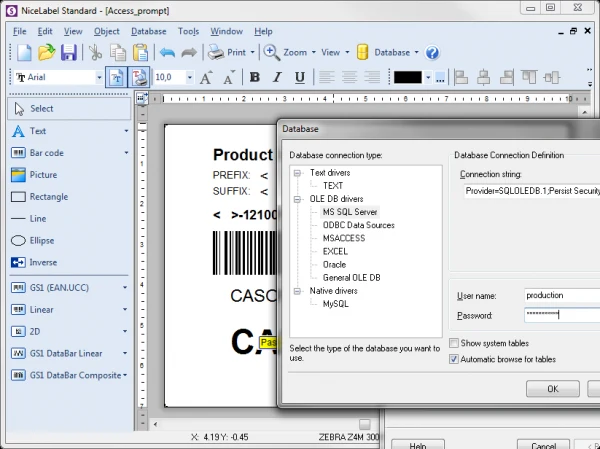Image resolution: width=600 pixels, height=449 pixels.
Task: Click the Password field
Action: [562, 315]
